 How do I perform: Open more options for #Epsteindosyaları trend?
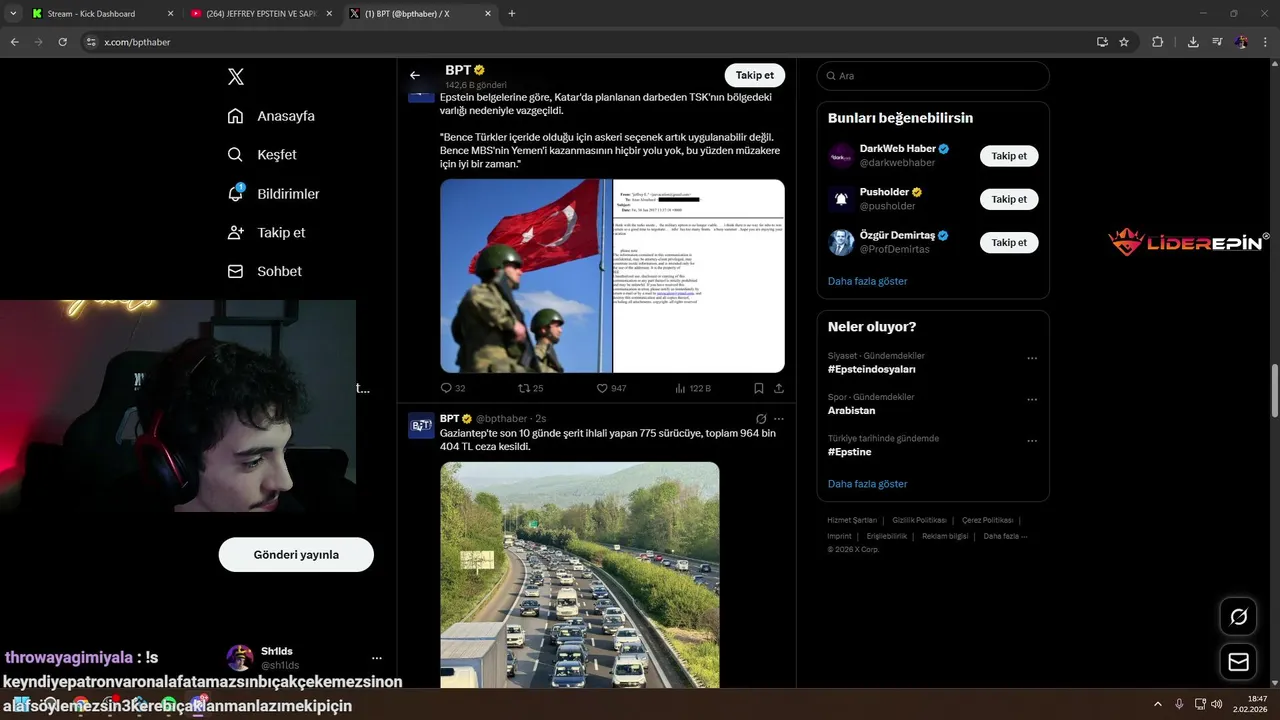[1032, 358]
